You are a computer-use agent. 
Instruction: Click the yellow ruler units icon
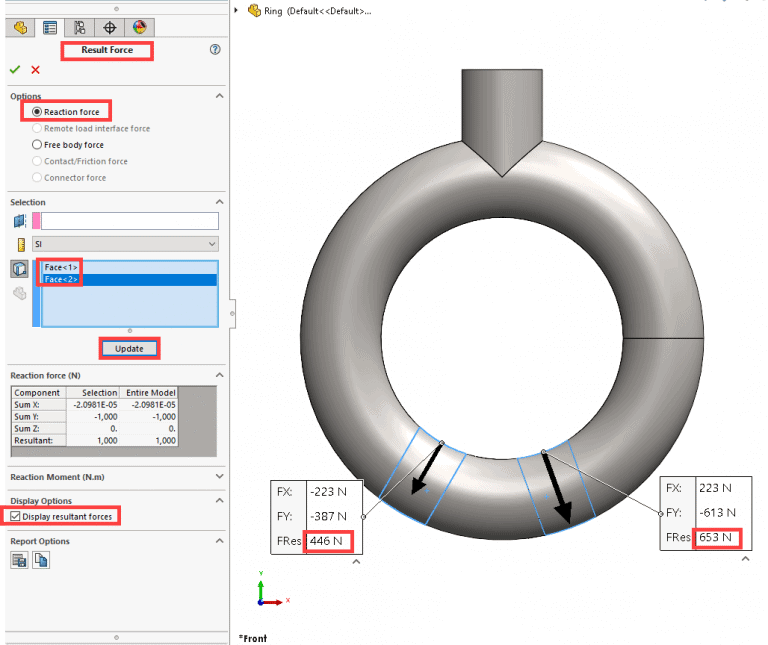[19, 244]
